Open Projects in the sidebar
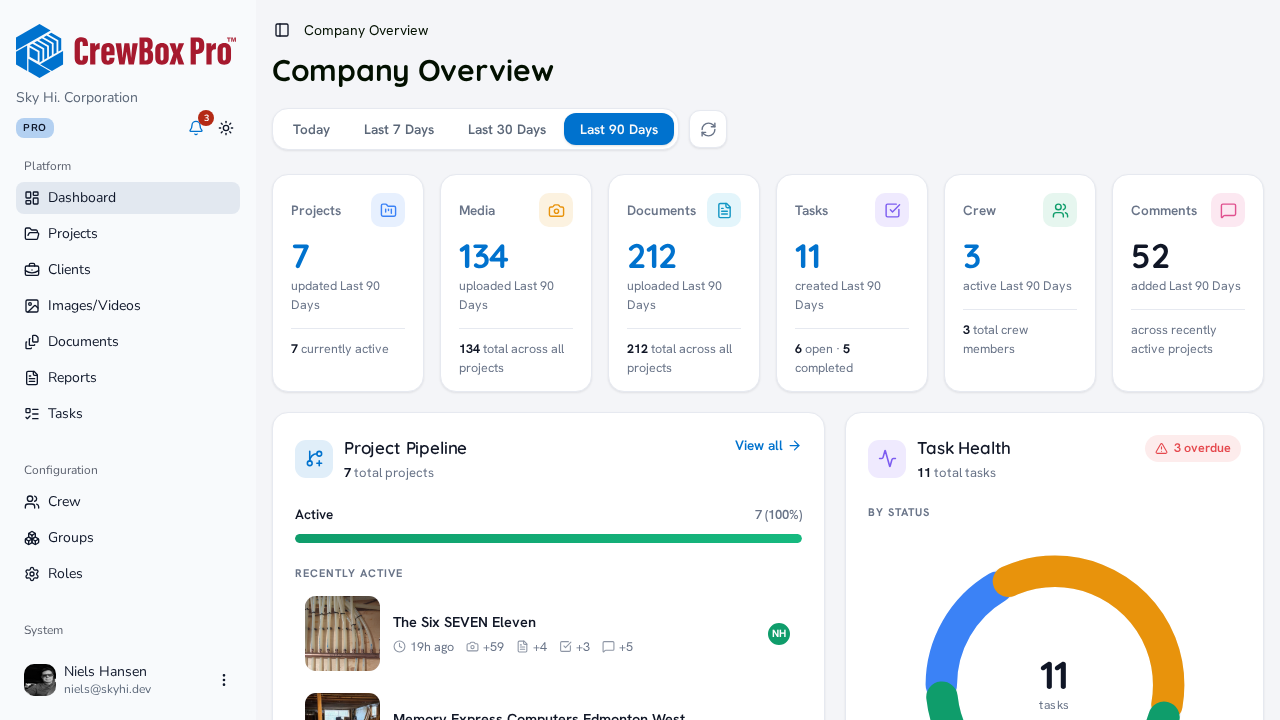The image size is (1280, 720). (x=128, y=234)
